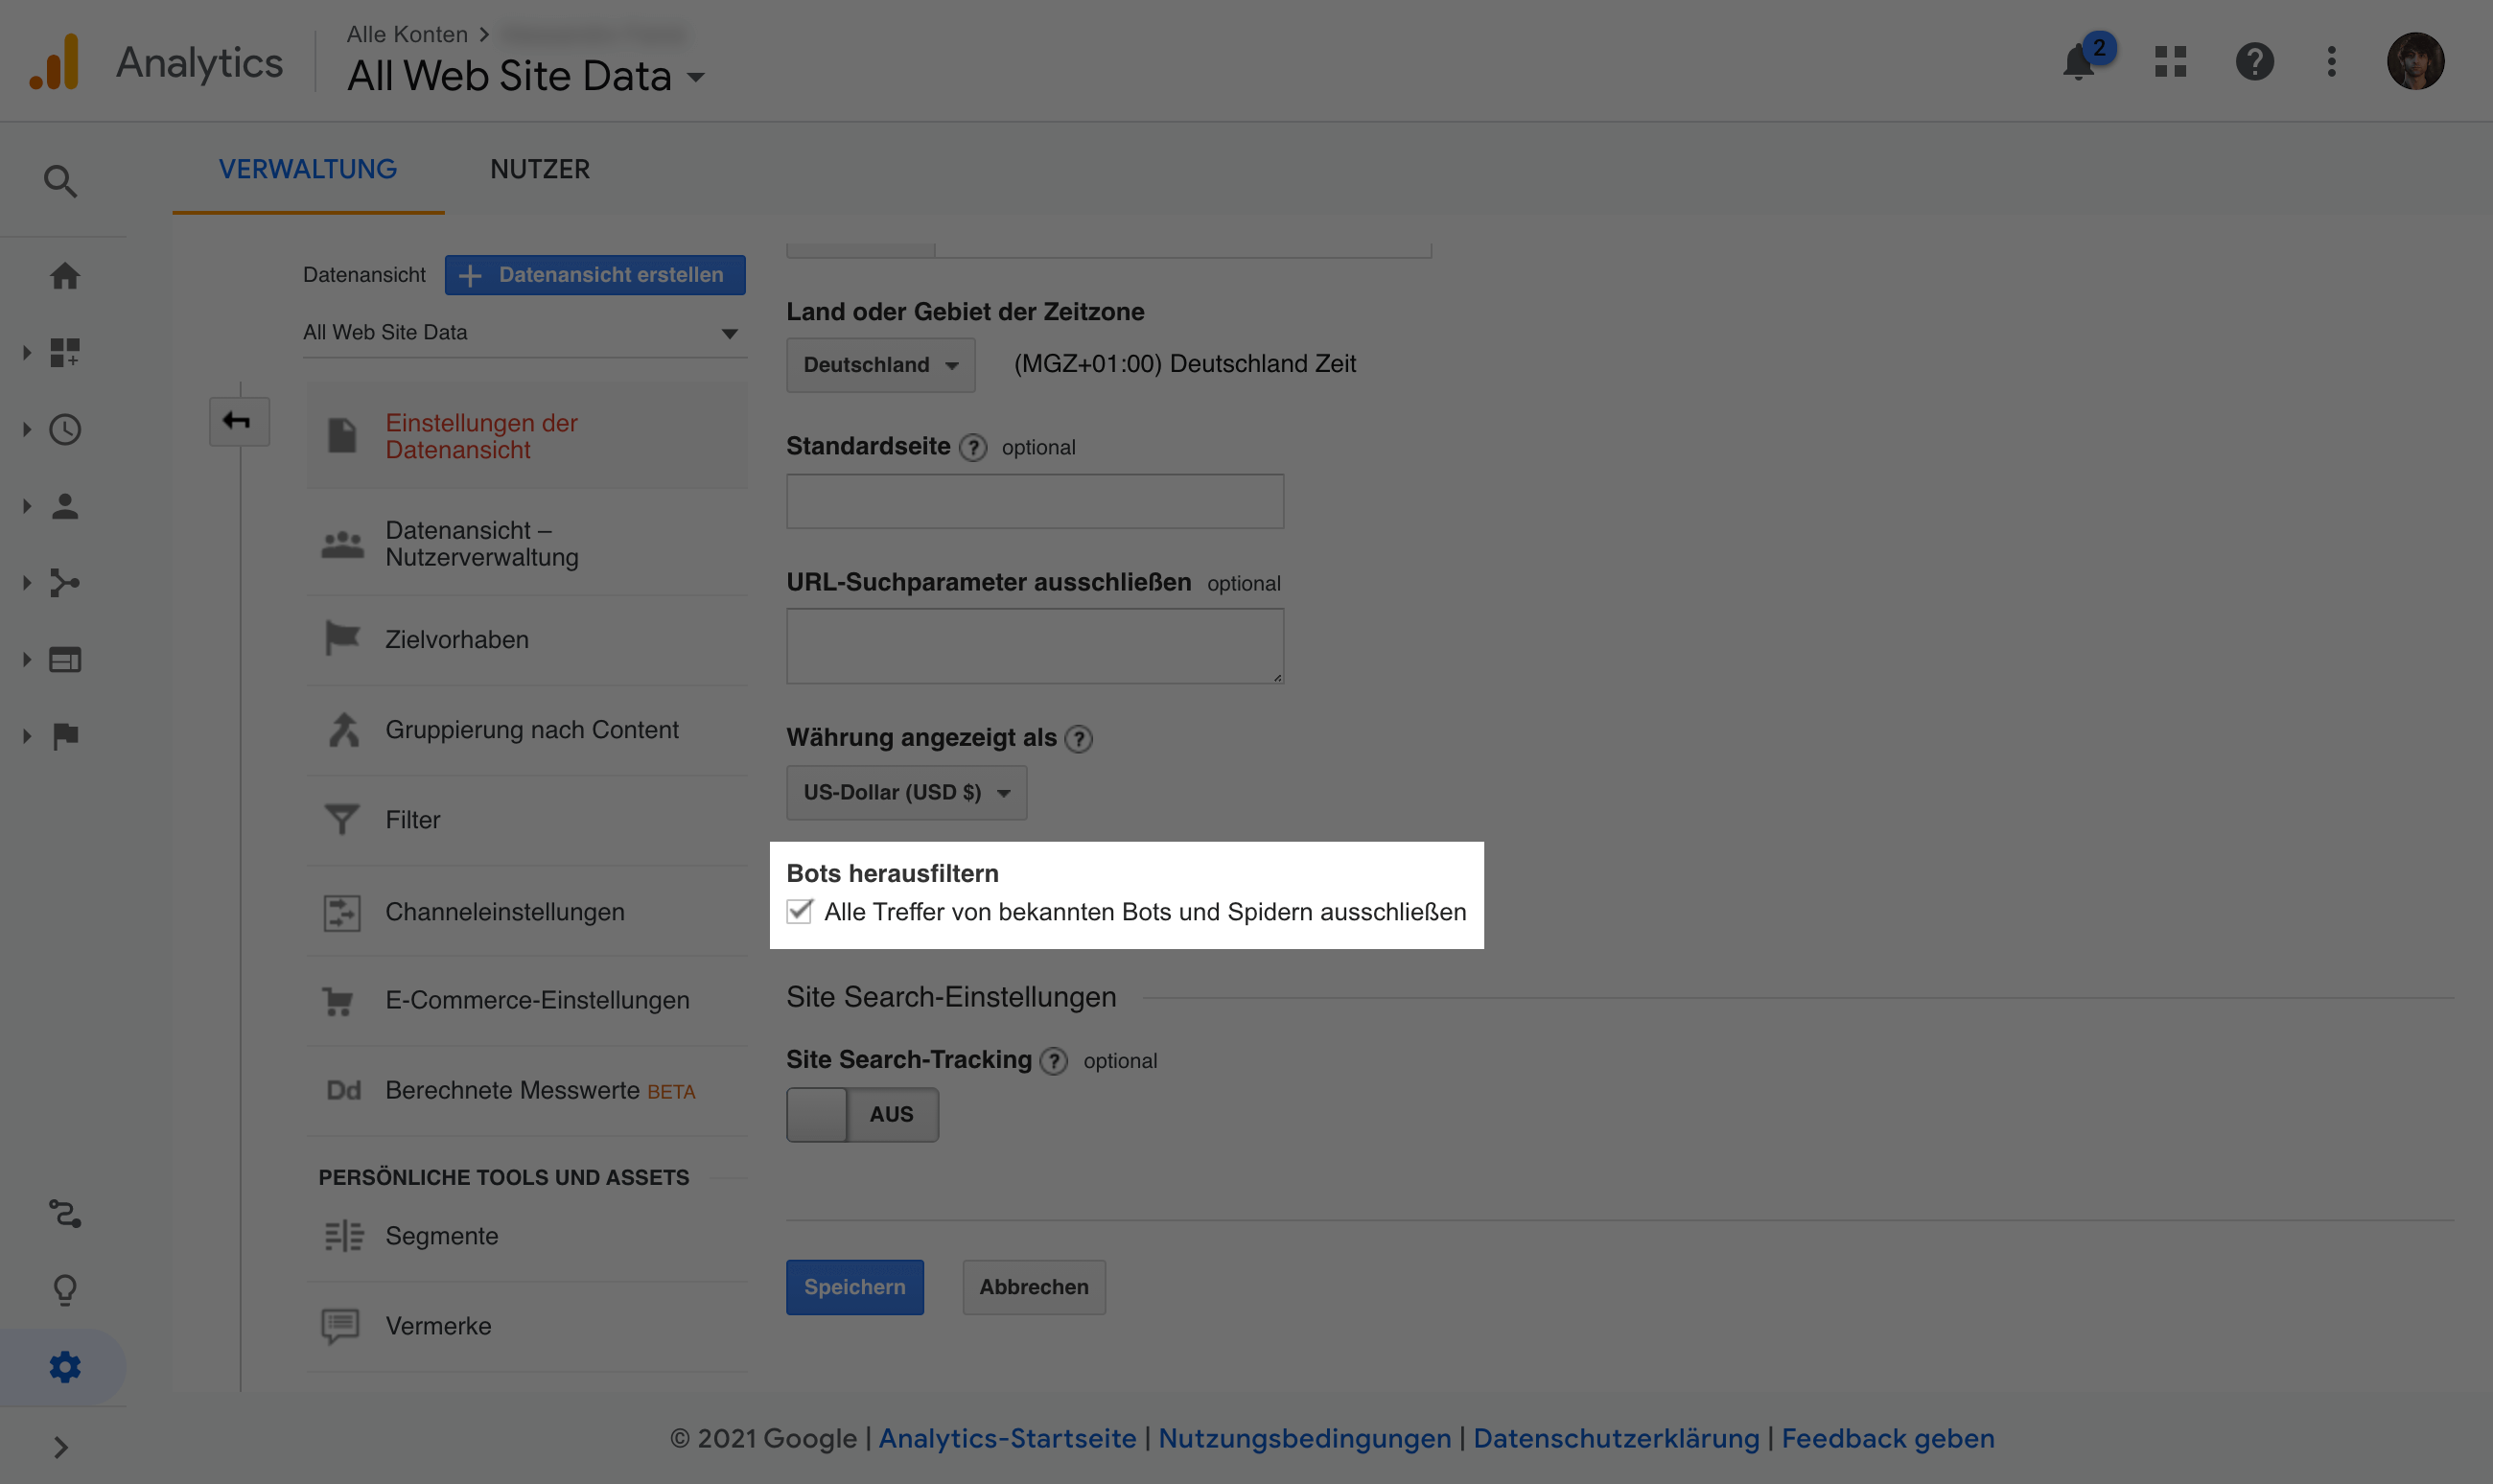2493x1484 pixels.
Task: Open the Datenschutzerklärung footer link
Action: click(x=1615, y=1438)
